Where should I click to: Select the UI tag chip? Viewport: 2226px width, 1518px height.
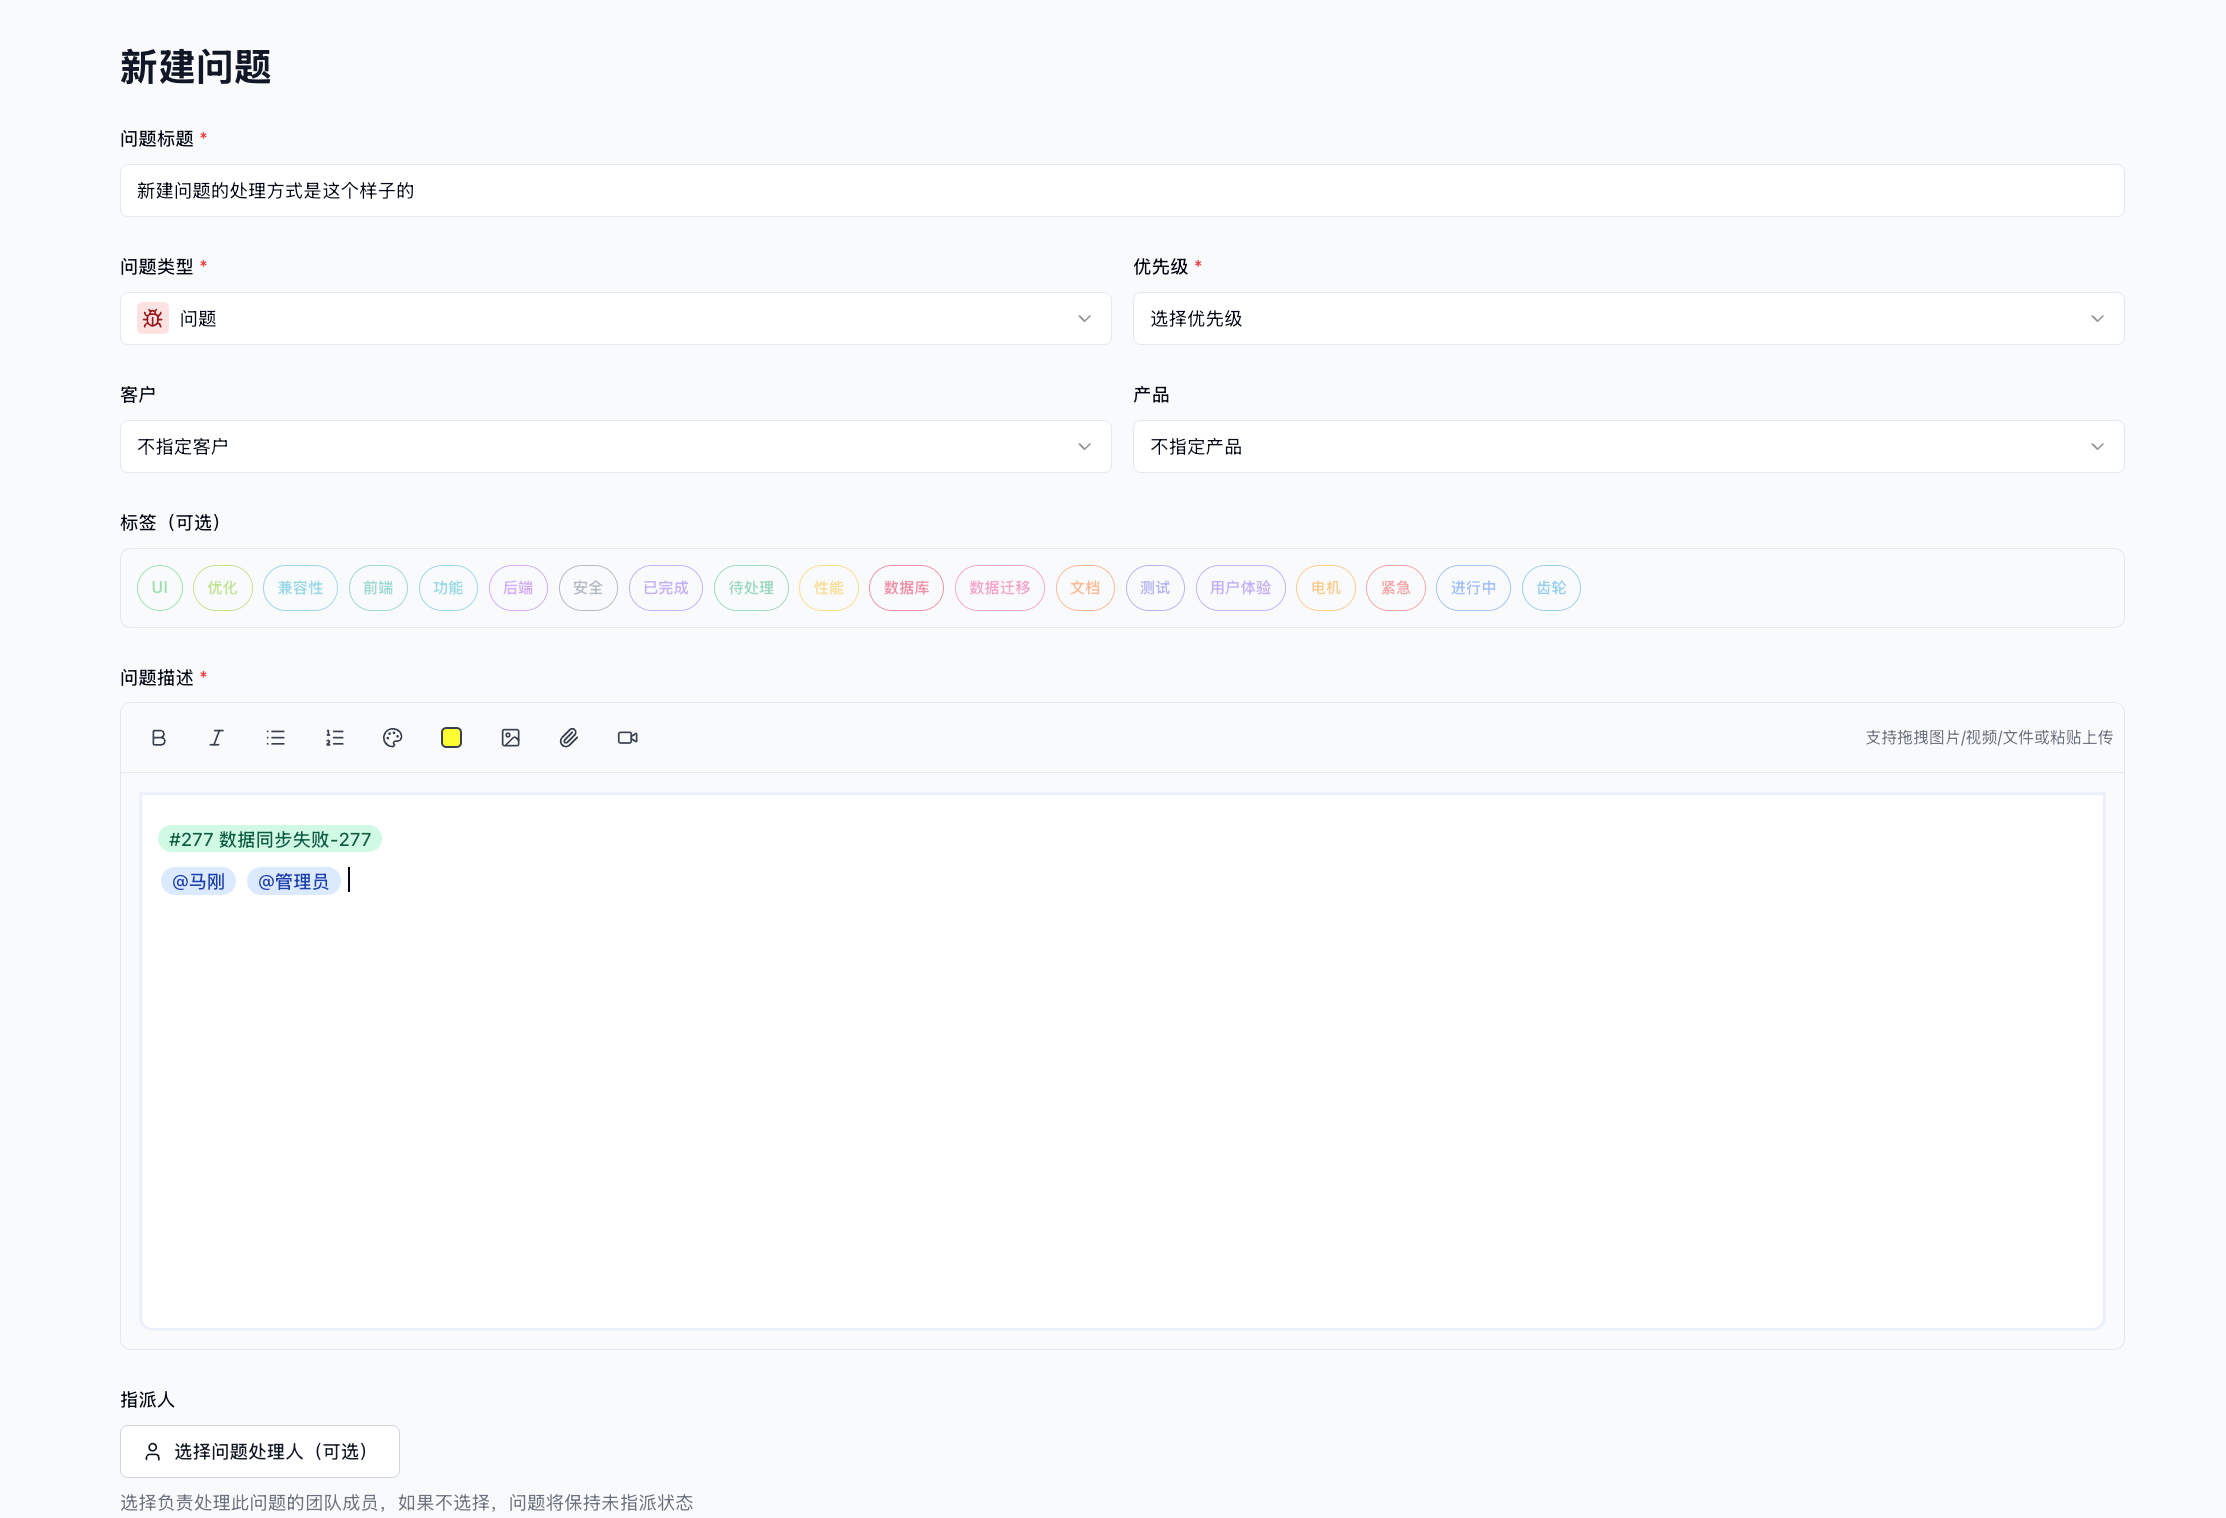click(x=159, y=588)
